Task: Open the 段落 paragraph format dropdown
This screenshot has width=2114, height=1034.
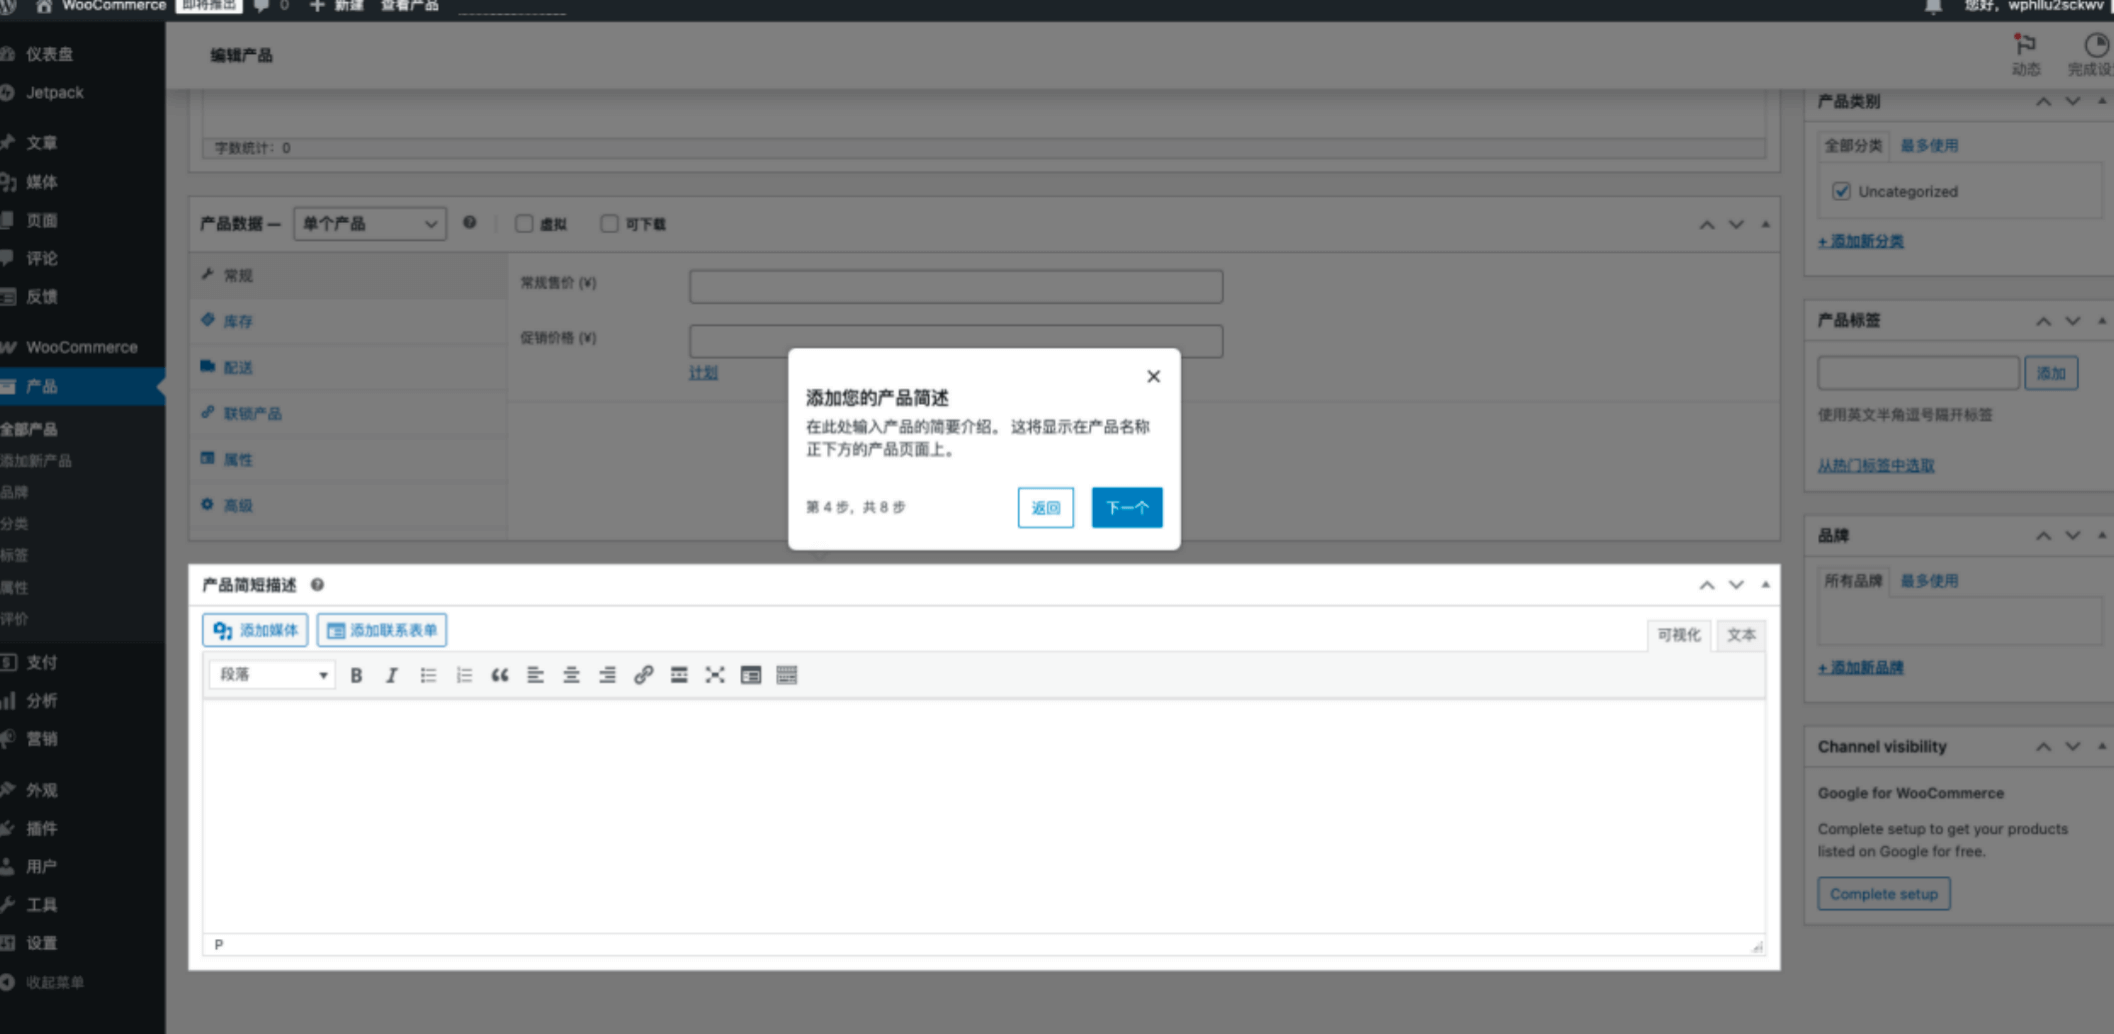Action: [272, 675]
